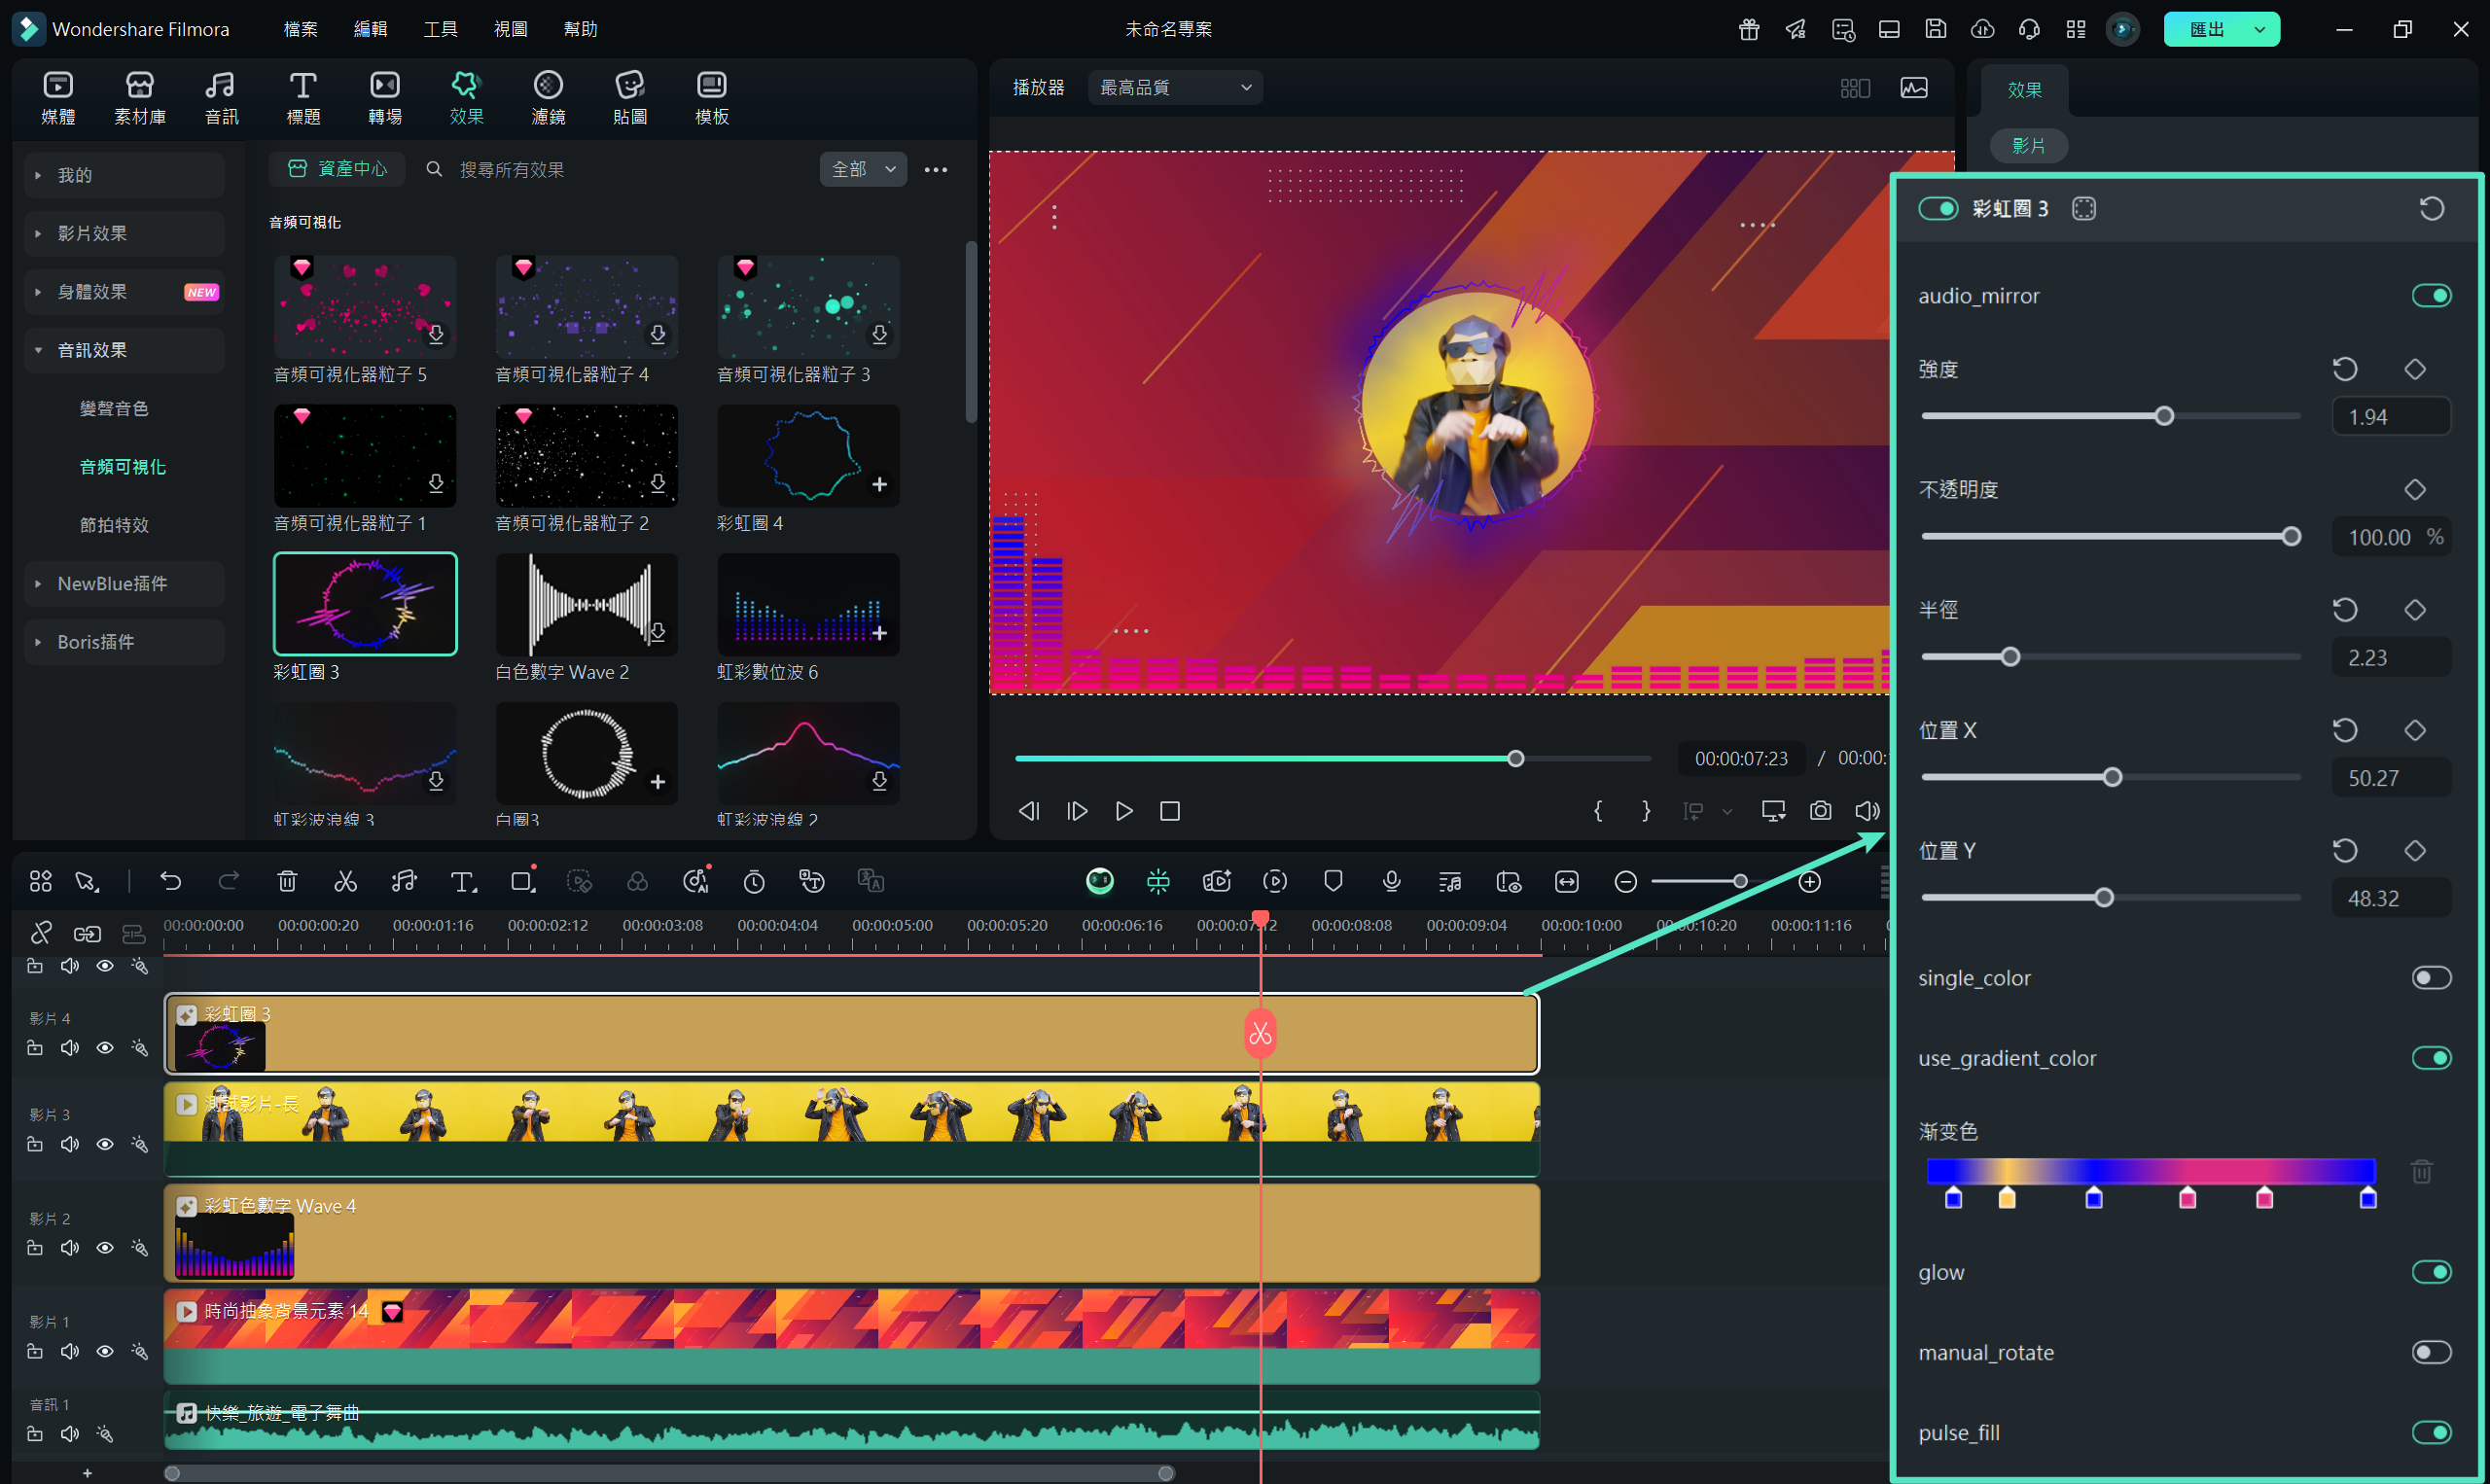2490x1484 pixels.
Task: Expand the 我的 category
Action: coord(124,175)
